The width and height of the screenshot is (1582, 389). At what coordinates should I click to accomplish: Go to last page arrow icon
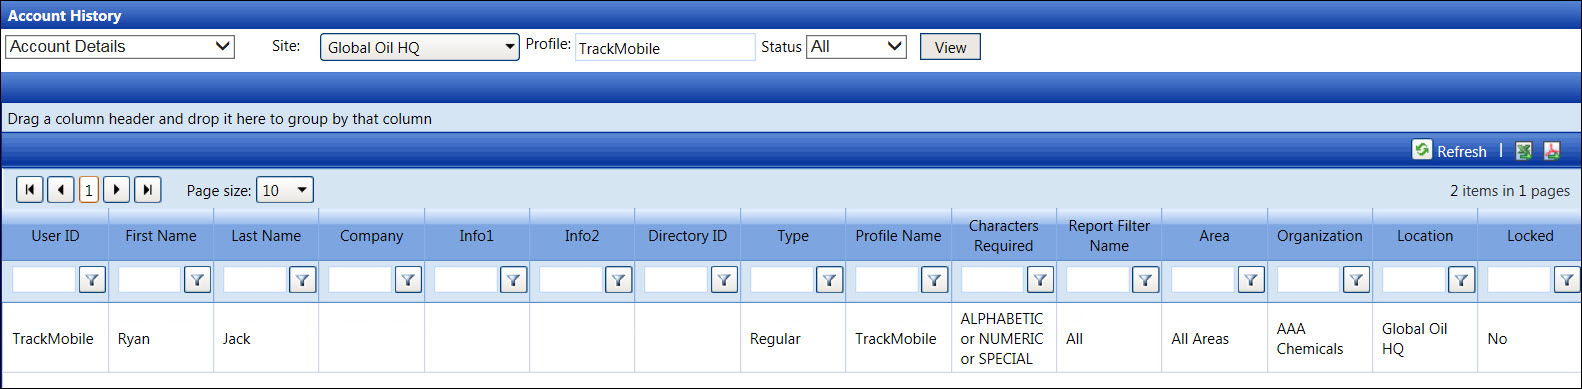(148, 189)
